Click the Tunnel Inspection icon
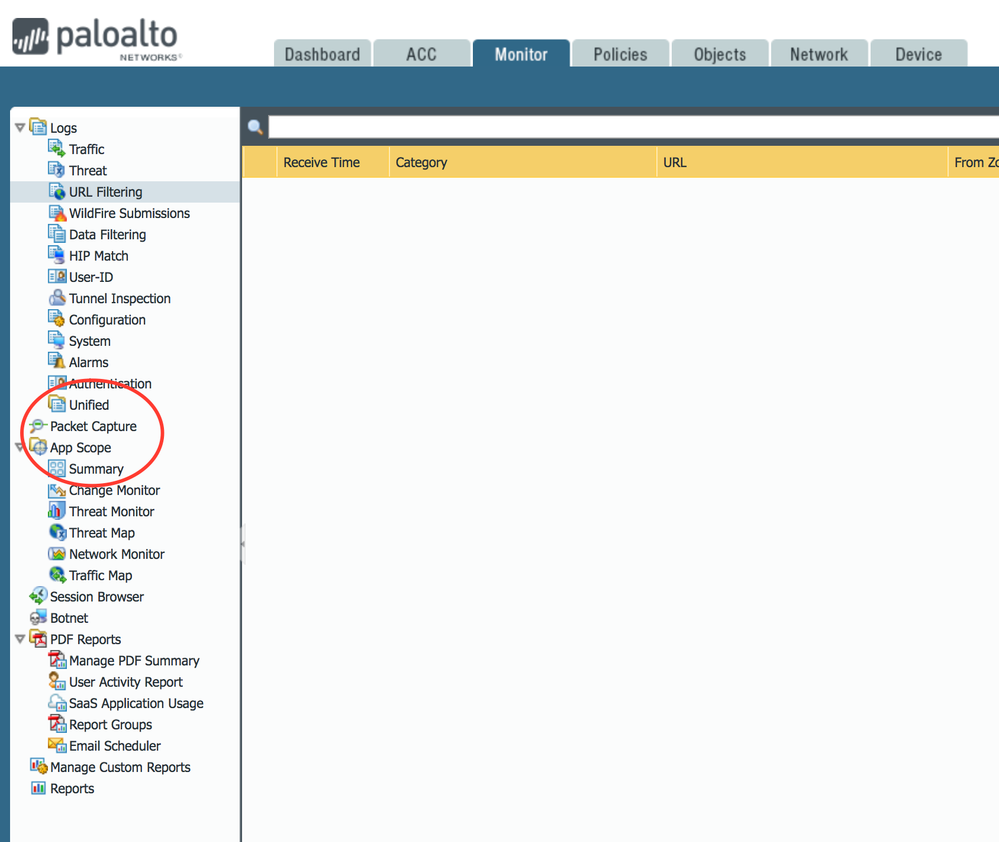 click(x=57, y=298)
